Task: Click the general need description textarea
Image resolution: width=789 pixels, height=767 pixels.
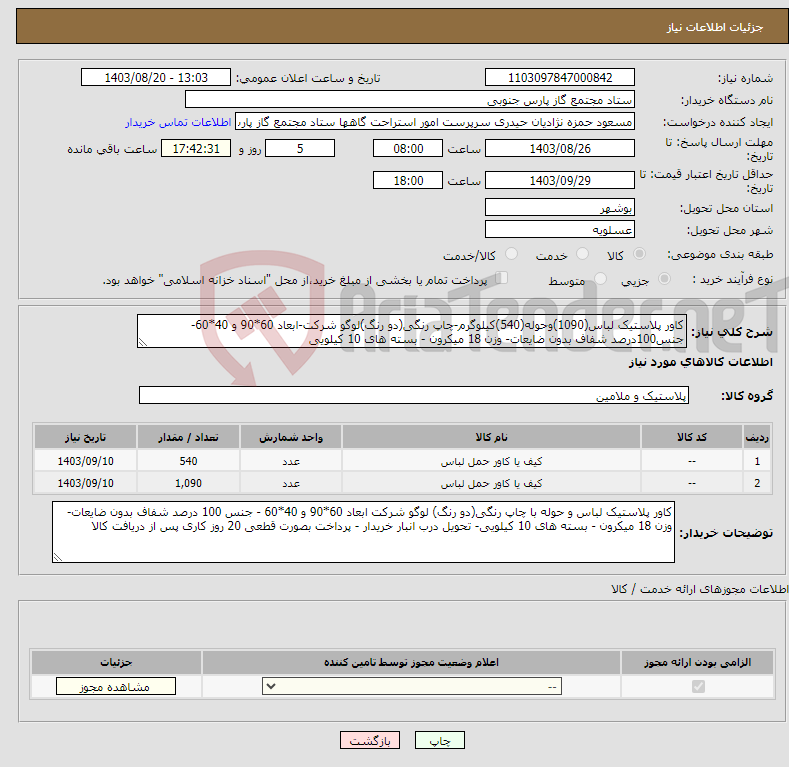Action: click(x=412, y=331)
